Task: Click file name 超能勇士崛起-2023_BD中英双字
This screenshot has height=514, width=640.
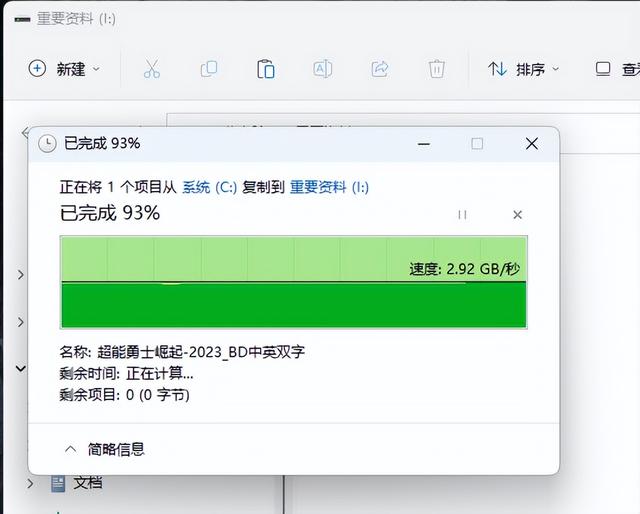Action: click(201, 352)
